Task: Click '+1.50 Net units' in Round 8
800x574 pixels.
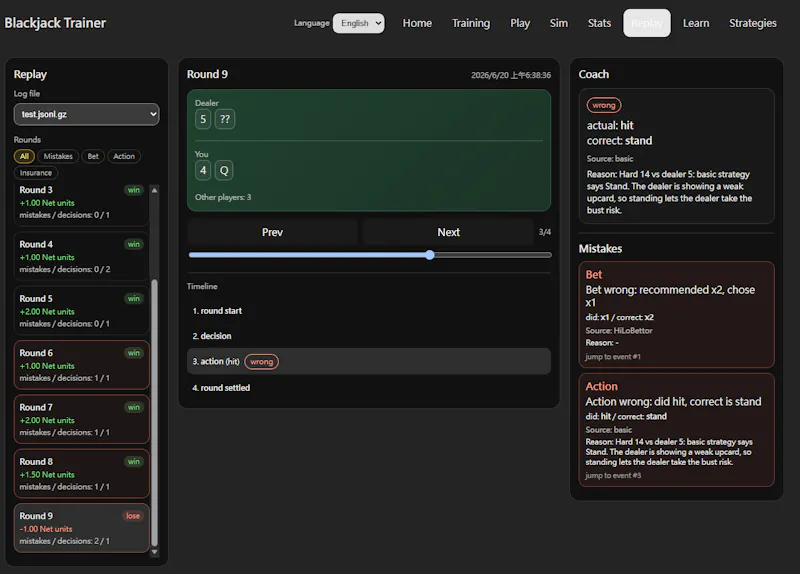Action: pyautogui.click(x=47, y=475)
